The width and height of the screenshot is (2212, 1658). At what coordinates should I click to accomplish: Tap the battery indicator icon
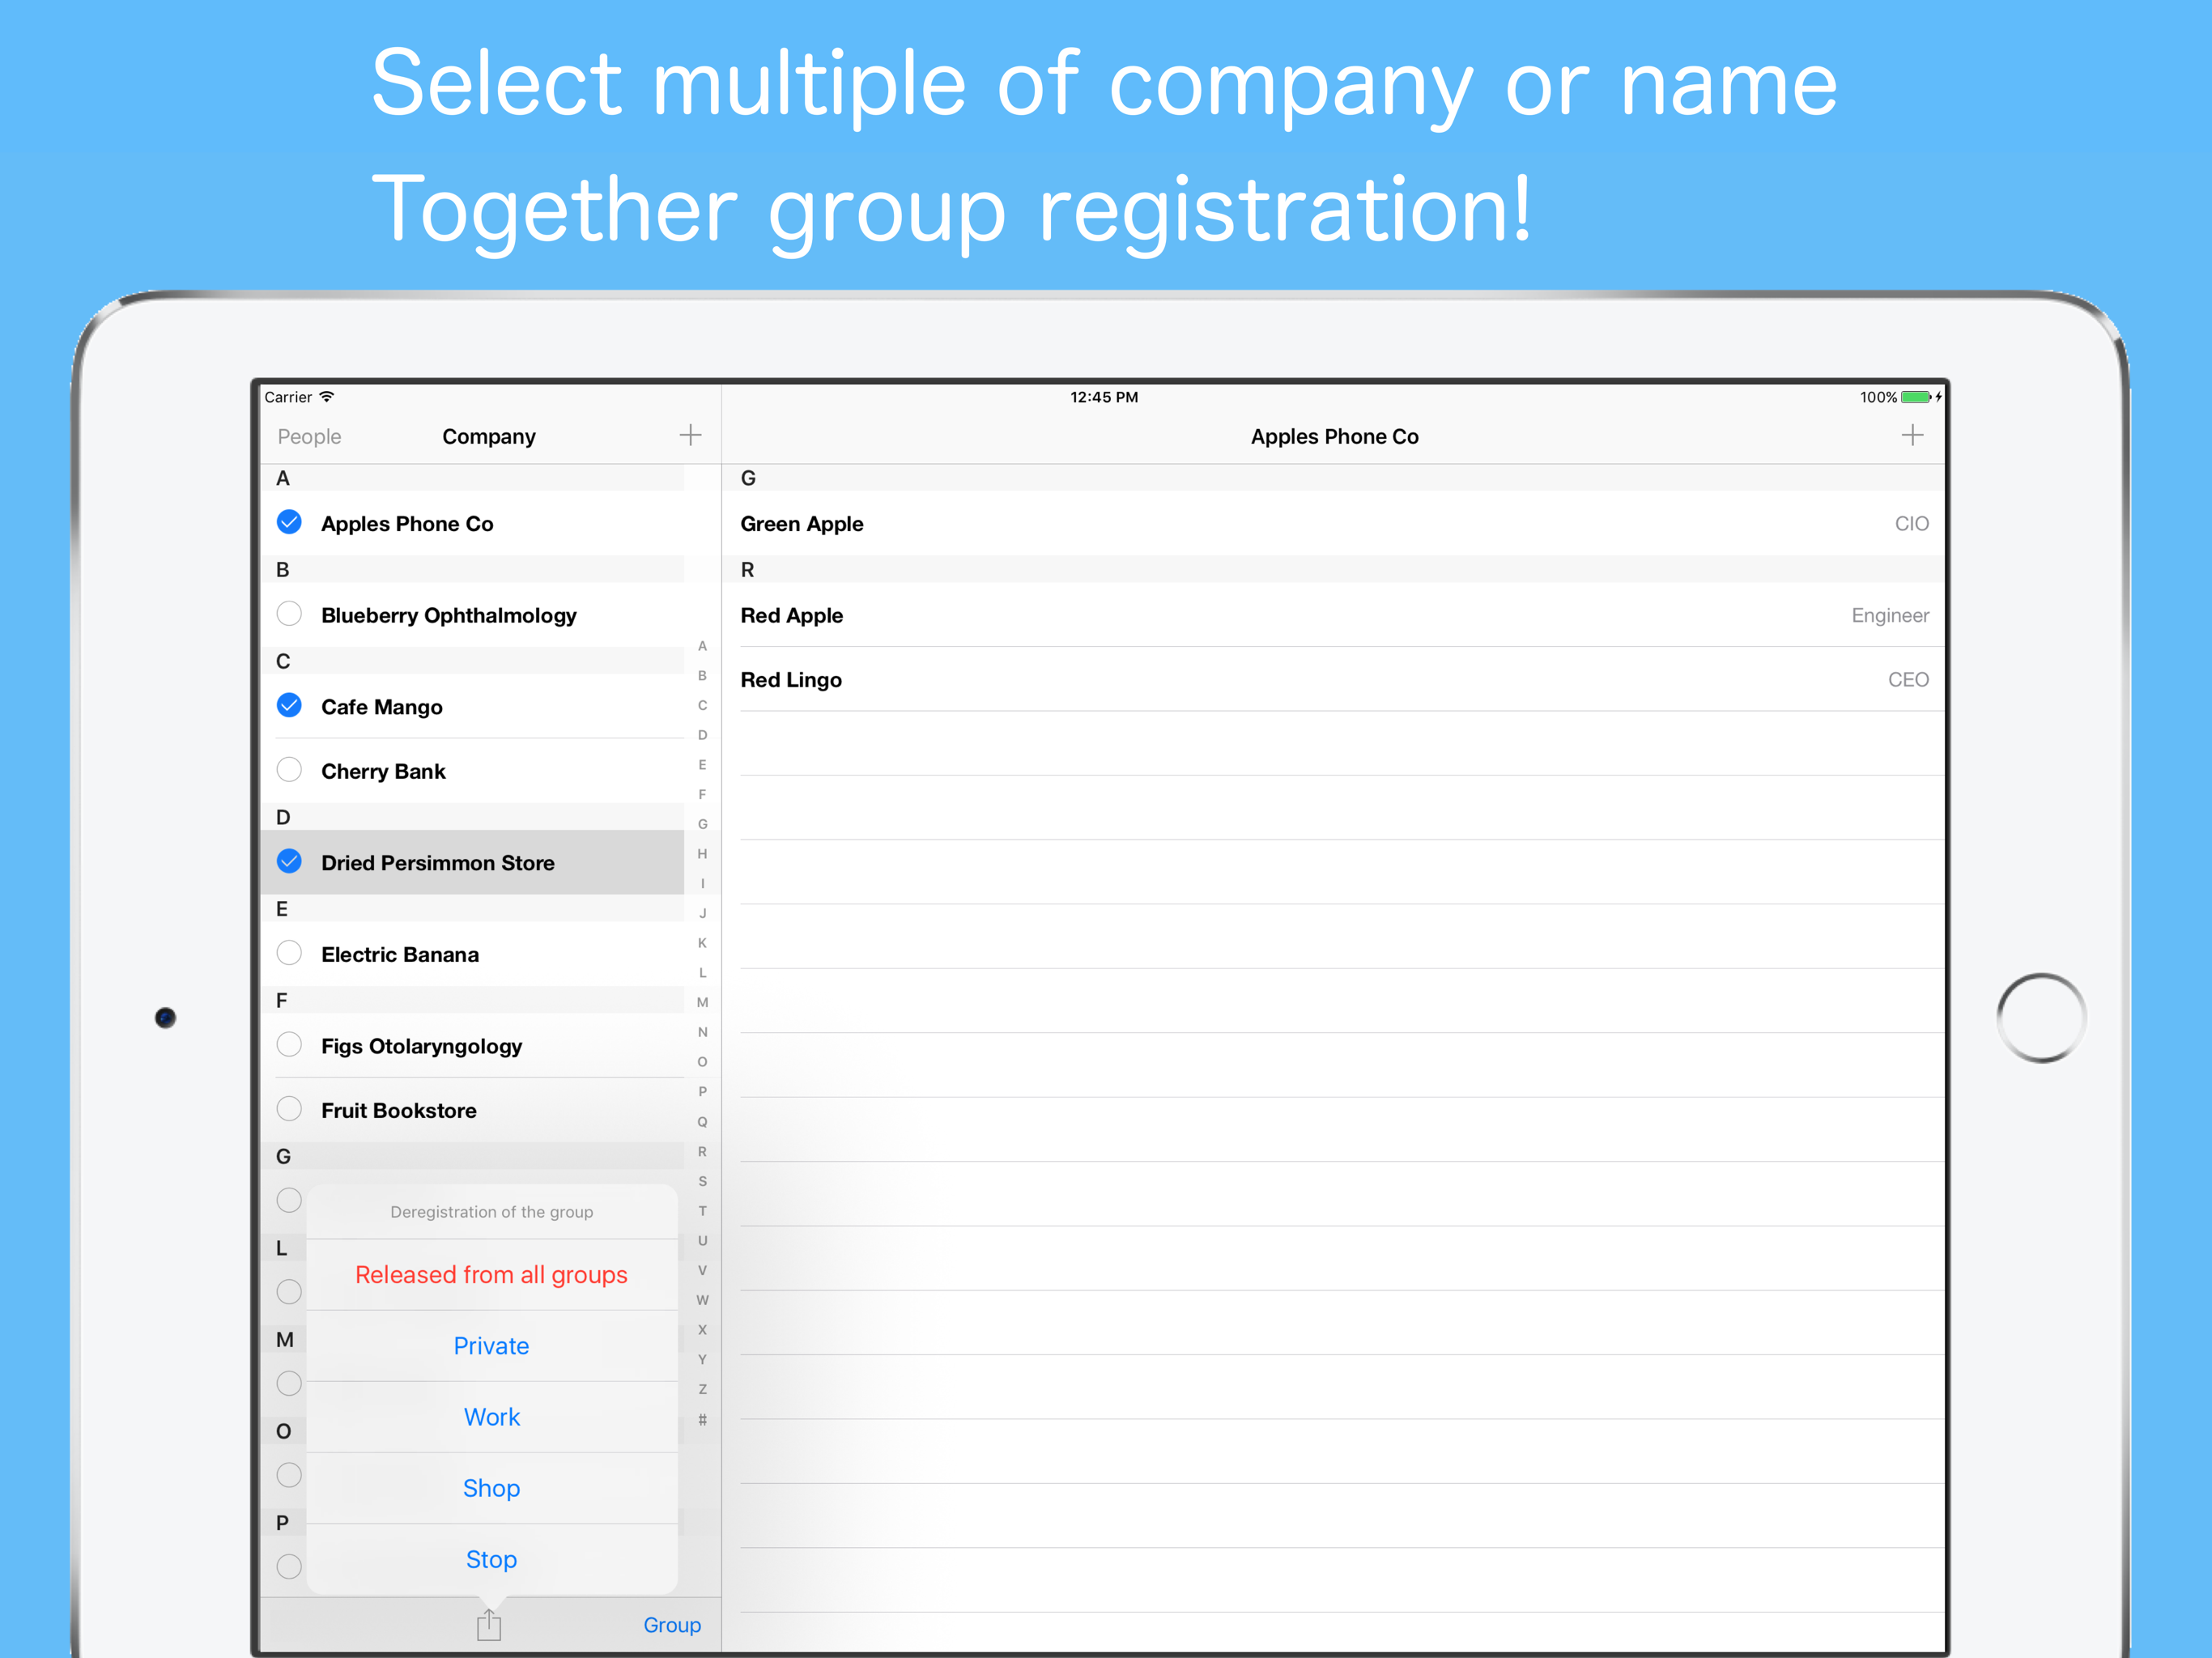coord(1915,397)
